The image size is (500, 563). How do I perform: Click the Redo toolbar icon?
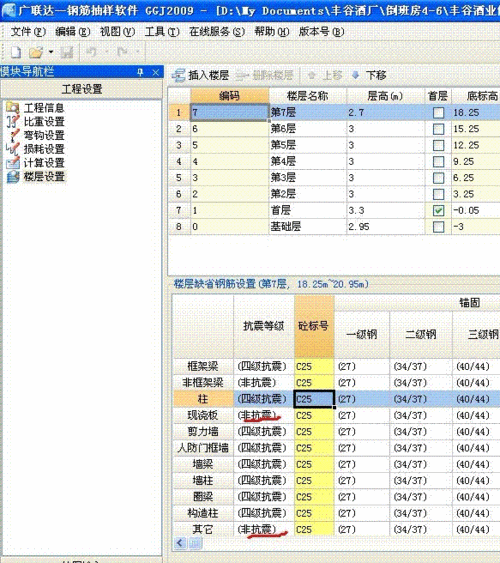tap(122, 52)
